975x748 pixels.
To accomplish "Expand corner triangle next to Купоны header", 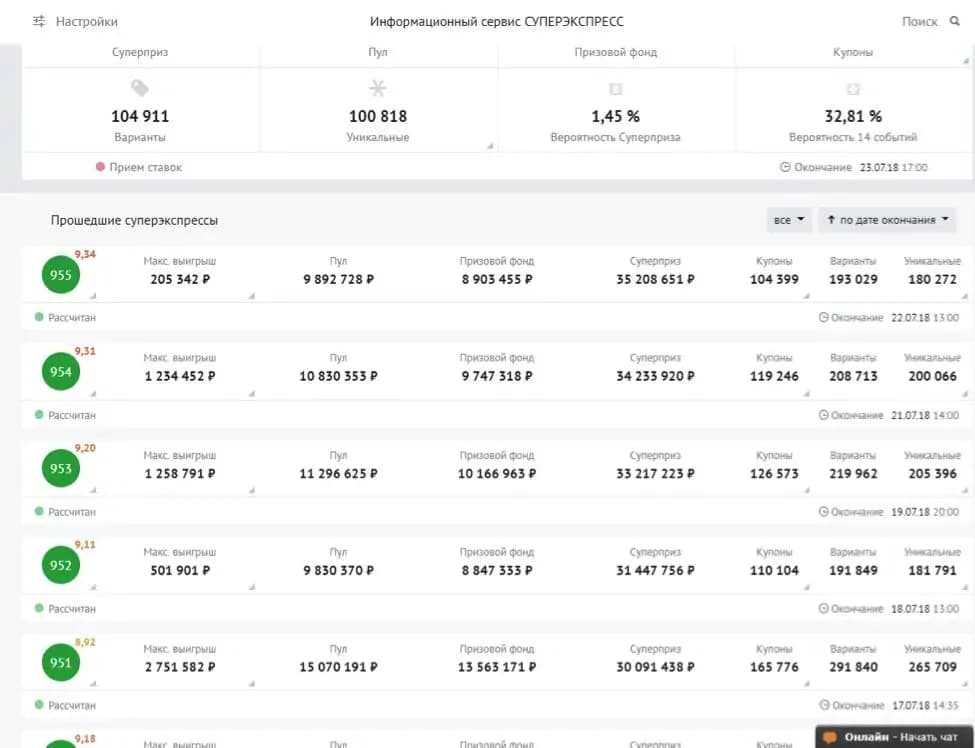I will tap(966, 60).
